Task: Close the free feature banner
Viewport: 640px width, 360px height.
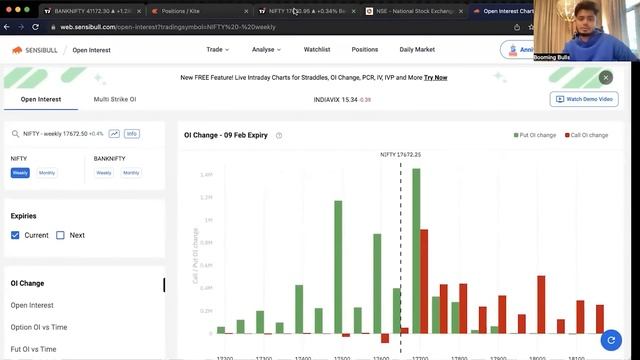Action: [606, 78]
